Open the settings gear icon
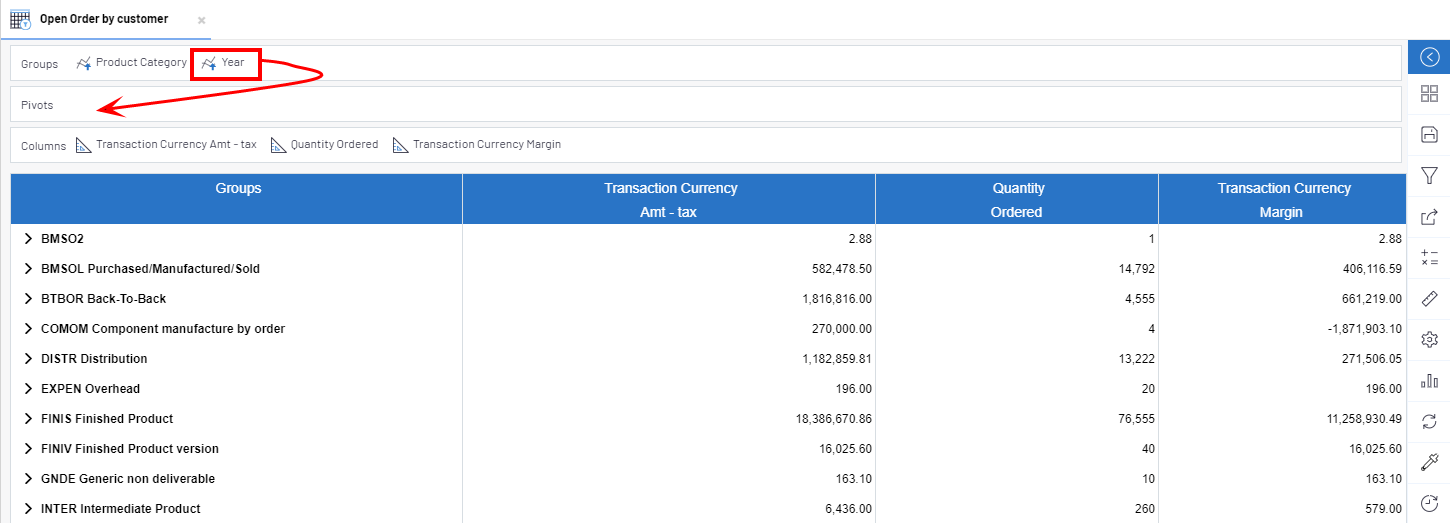The height and width of the screenshot is (523, 1450). (x=1429, y=340)
